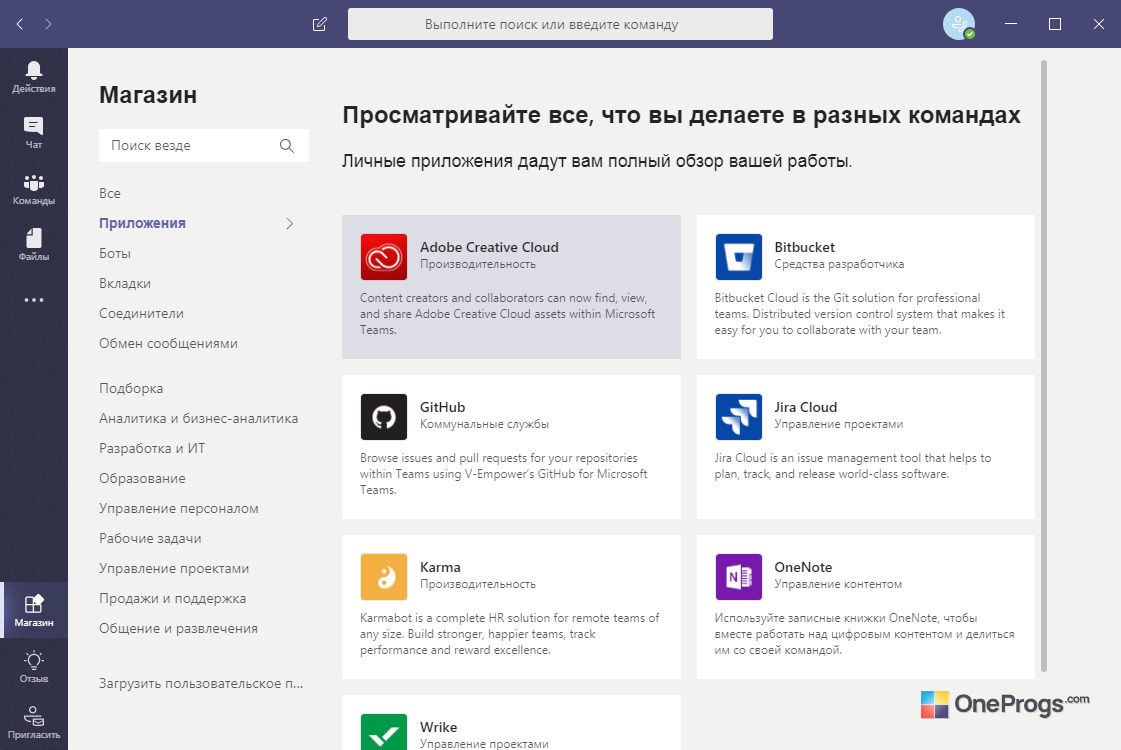Image resolution: width=1121 pixels, height=750 pixels.
Task: Click the Karmabot description text
Action: point(509,634)
